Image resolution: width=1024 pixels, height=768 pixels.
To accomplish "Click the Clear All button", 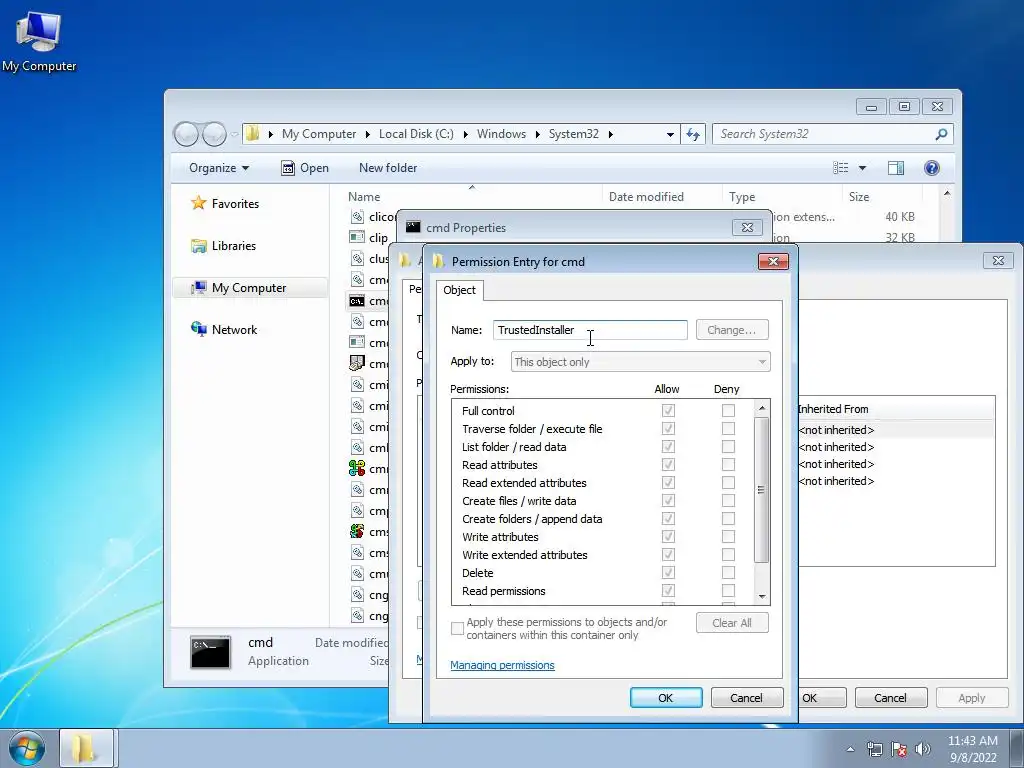I will (x=731, y=623).
